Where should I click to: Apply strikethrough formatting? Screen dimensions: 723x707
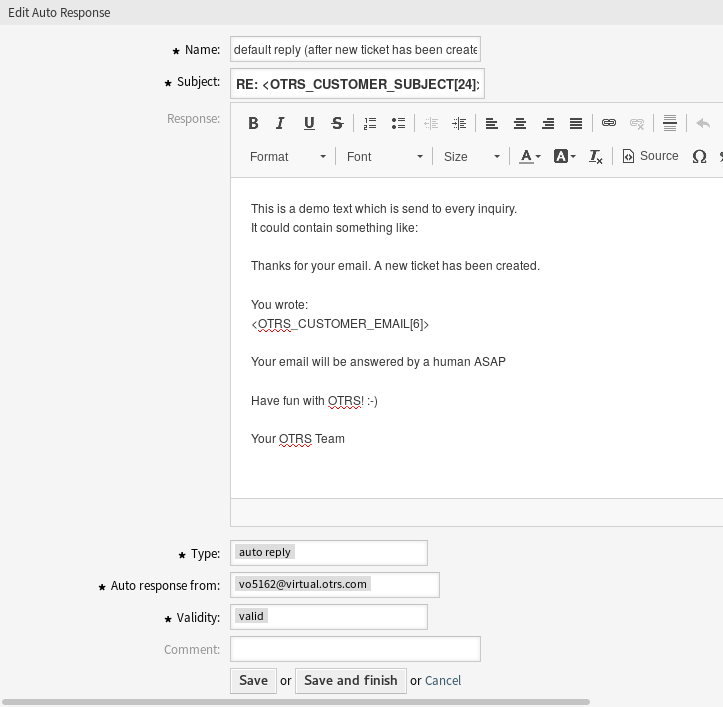coord(337,123)
